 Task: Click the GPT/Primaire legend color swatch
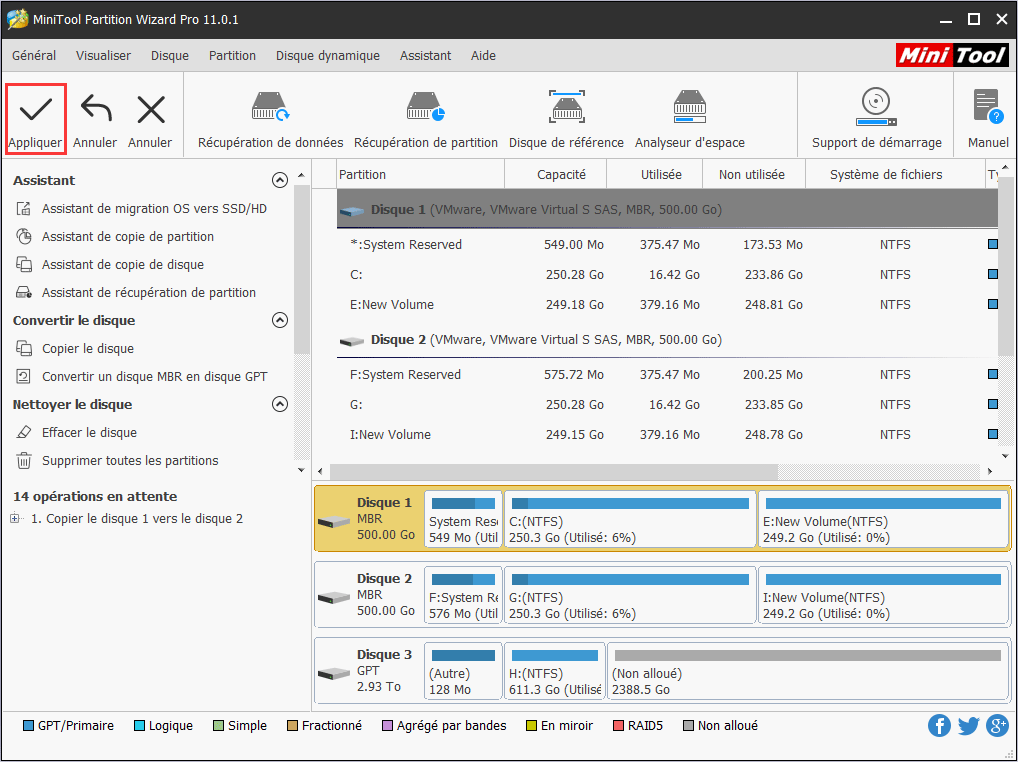point(29,726)
